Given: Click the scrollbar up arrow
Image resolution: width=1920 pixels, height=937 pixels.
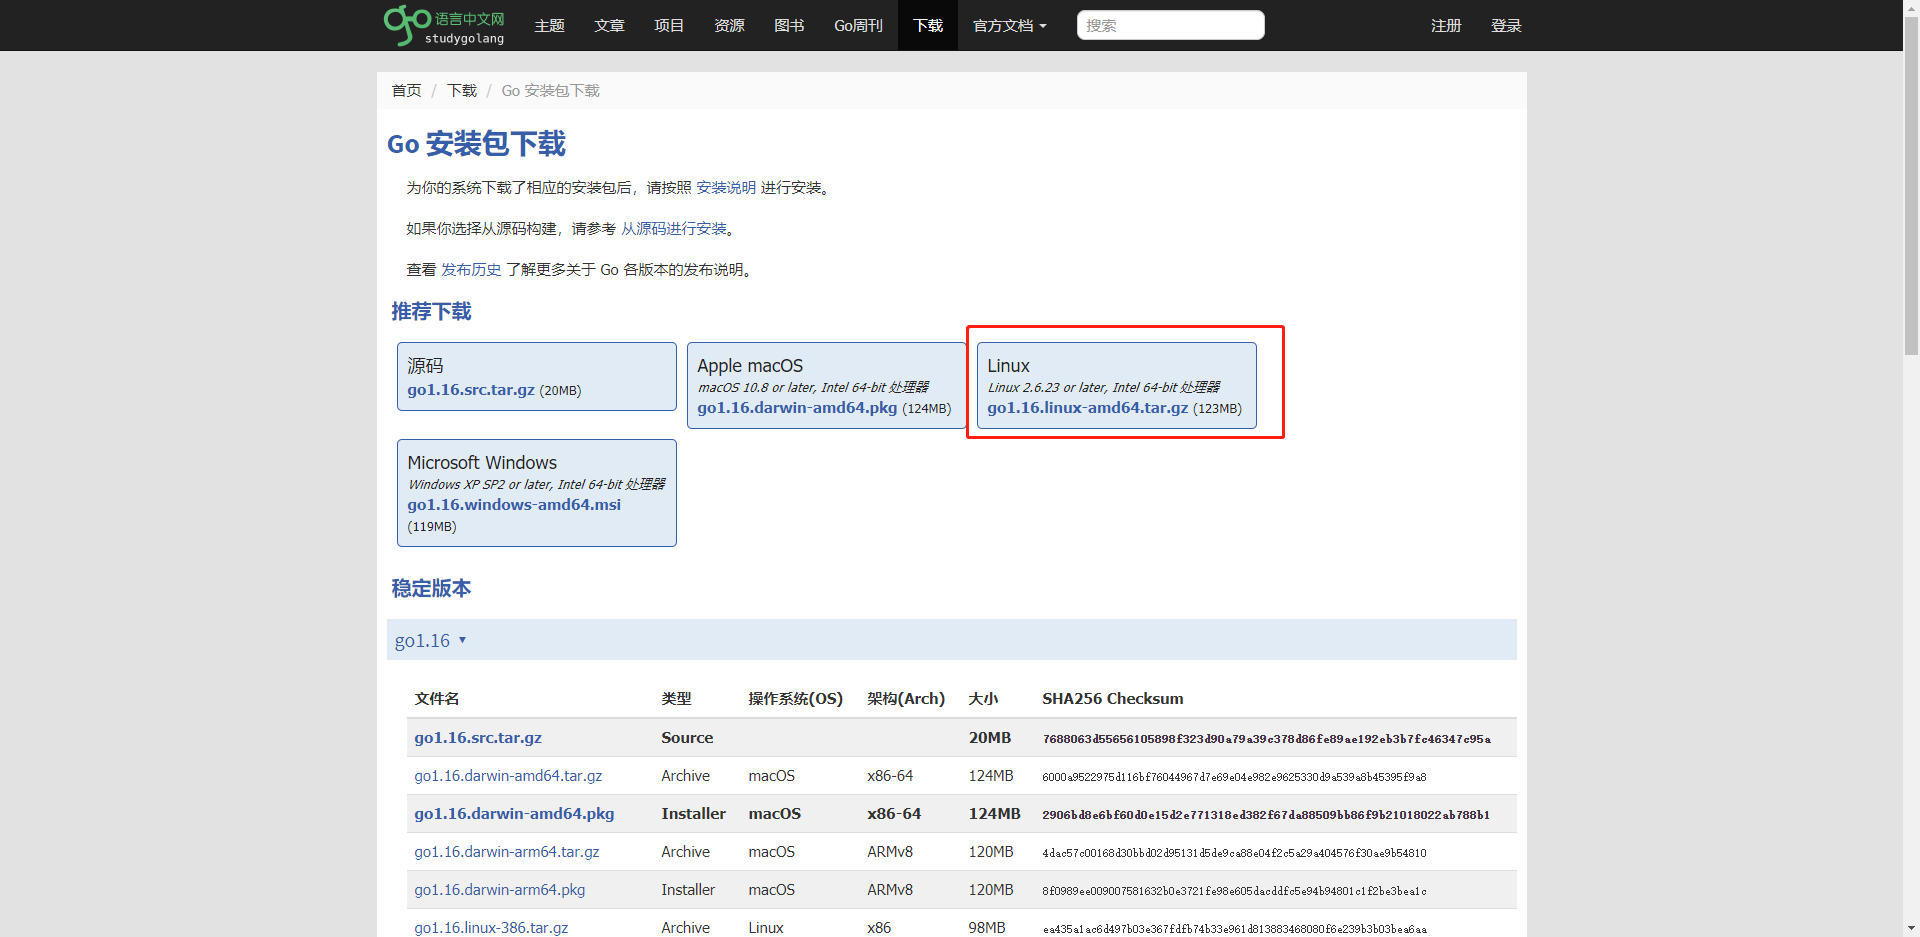Looking at the screenshot, I should pos(1911,7).
